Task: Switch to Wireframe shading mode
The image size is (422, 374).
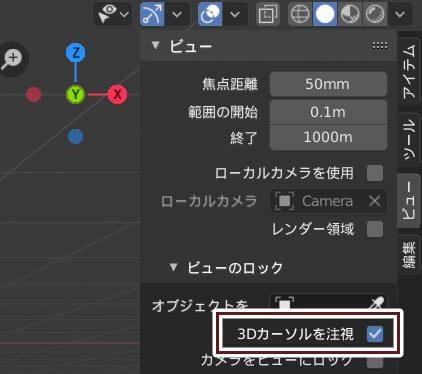Action: pos(300,14)
